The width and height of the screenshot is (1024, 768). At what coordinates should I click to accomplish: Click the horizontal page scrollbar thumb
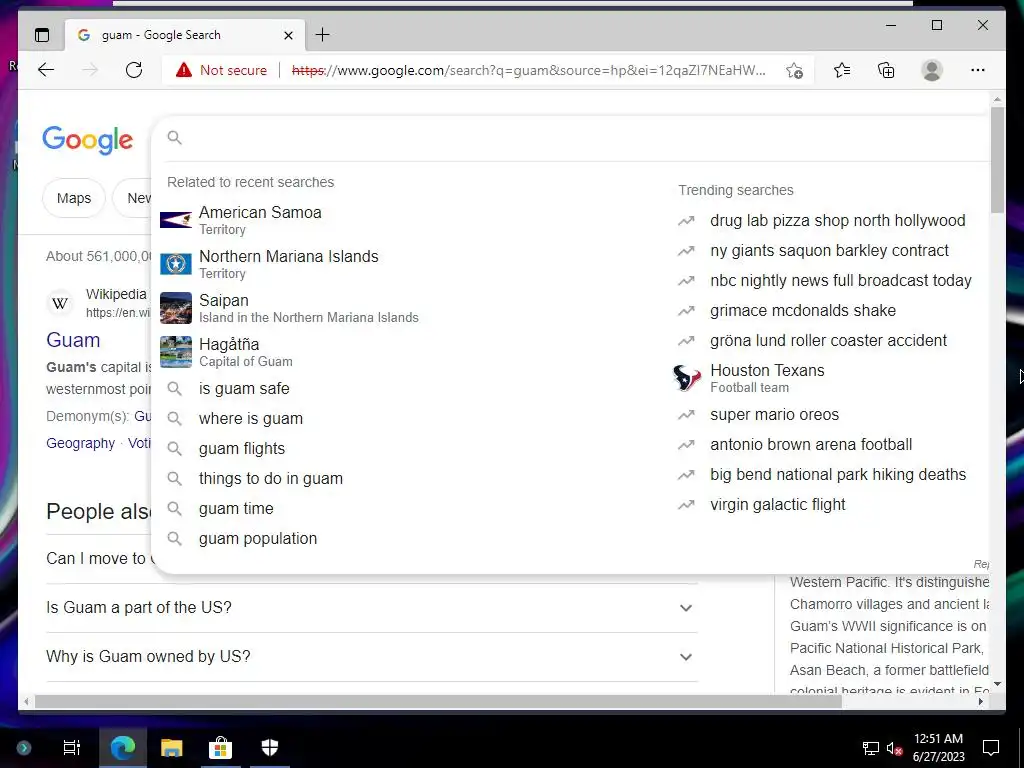[438, 701]
